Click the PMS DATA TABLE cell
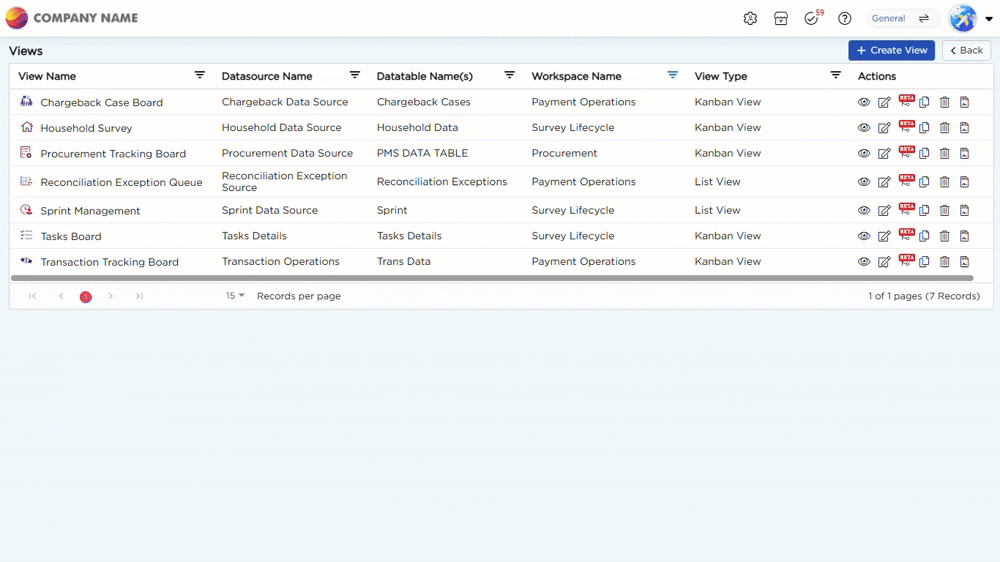1000x562 pixels. tap(422, 153)
